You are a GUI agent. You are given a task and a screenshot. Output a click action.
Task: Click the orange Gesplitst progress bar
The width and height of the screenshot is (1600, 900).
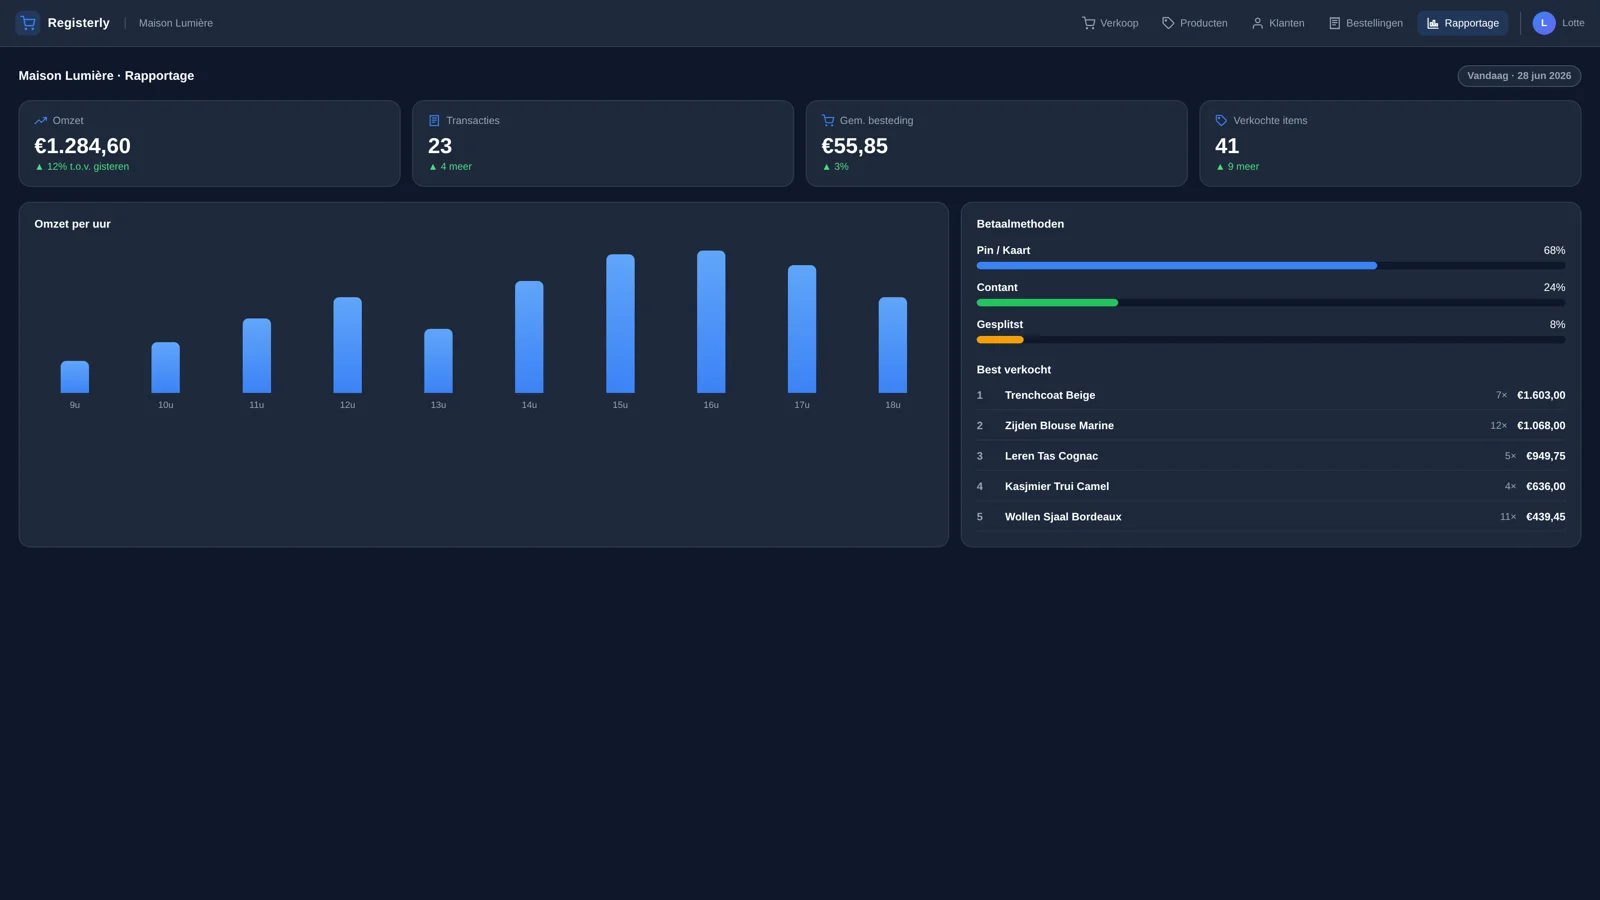pos(1000,340)
